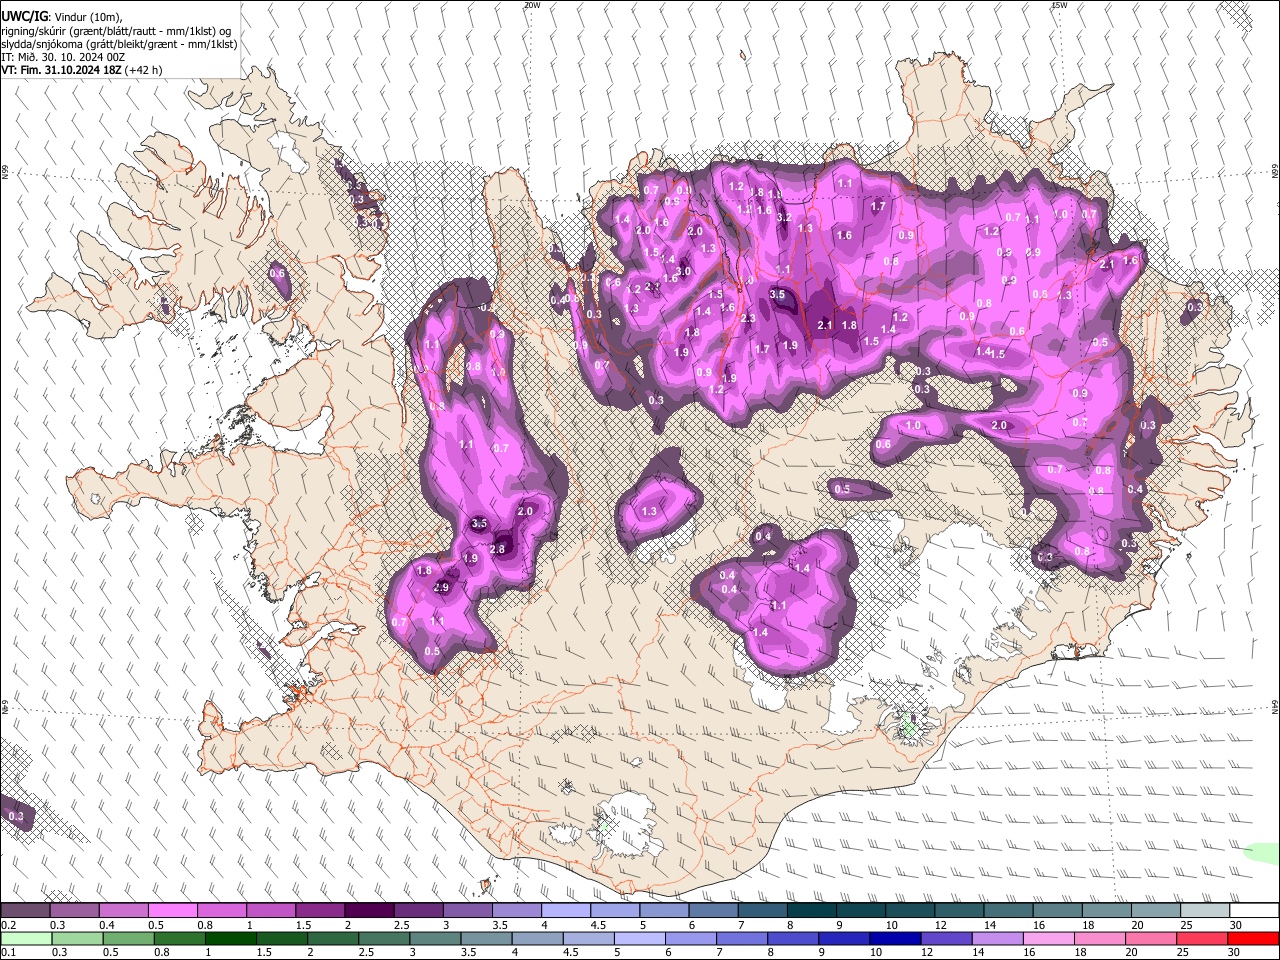1280x960 pixels.
Task: Click the dark 0.3 patch at bottom-left ocean
Action: tap(16, 815)
